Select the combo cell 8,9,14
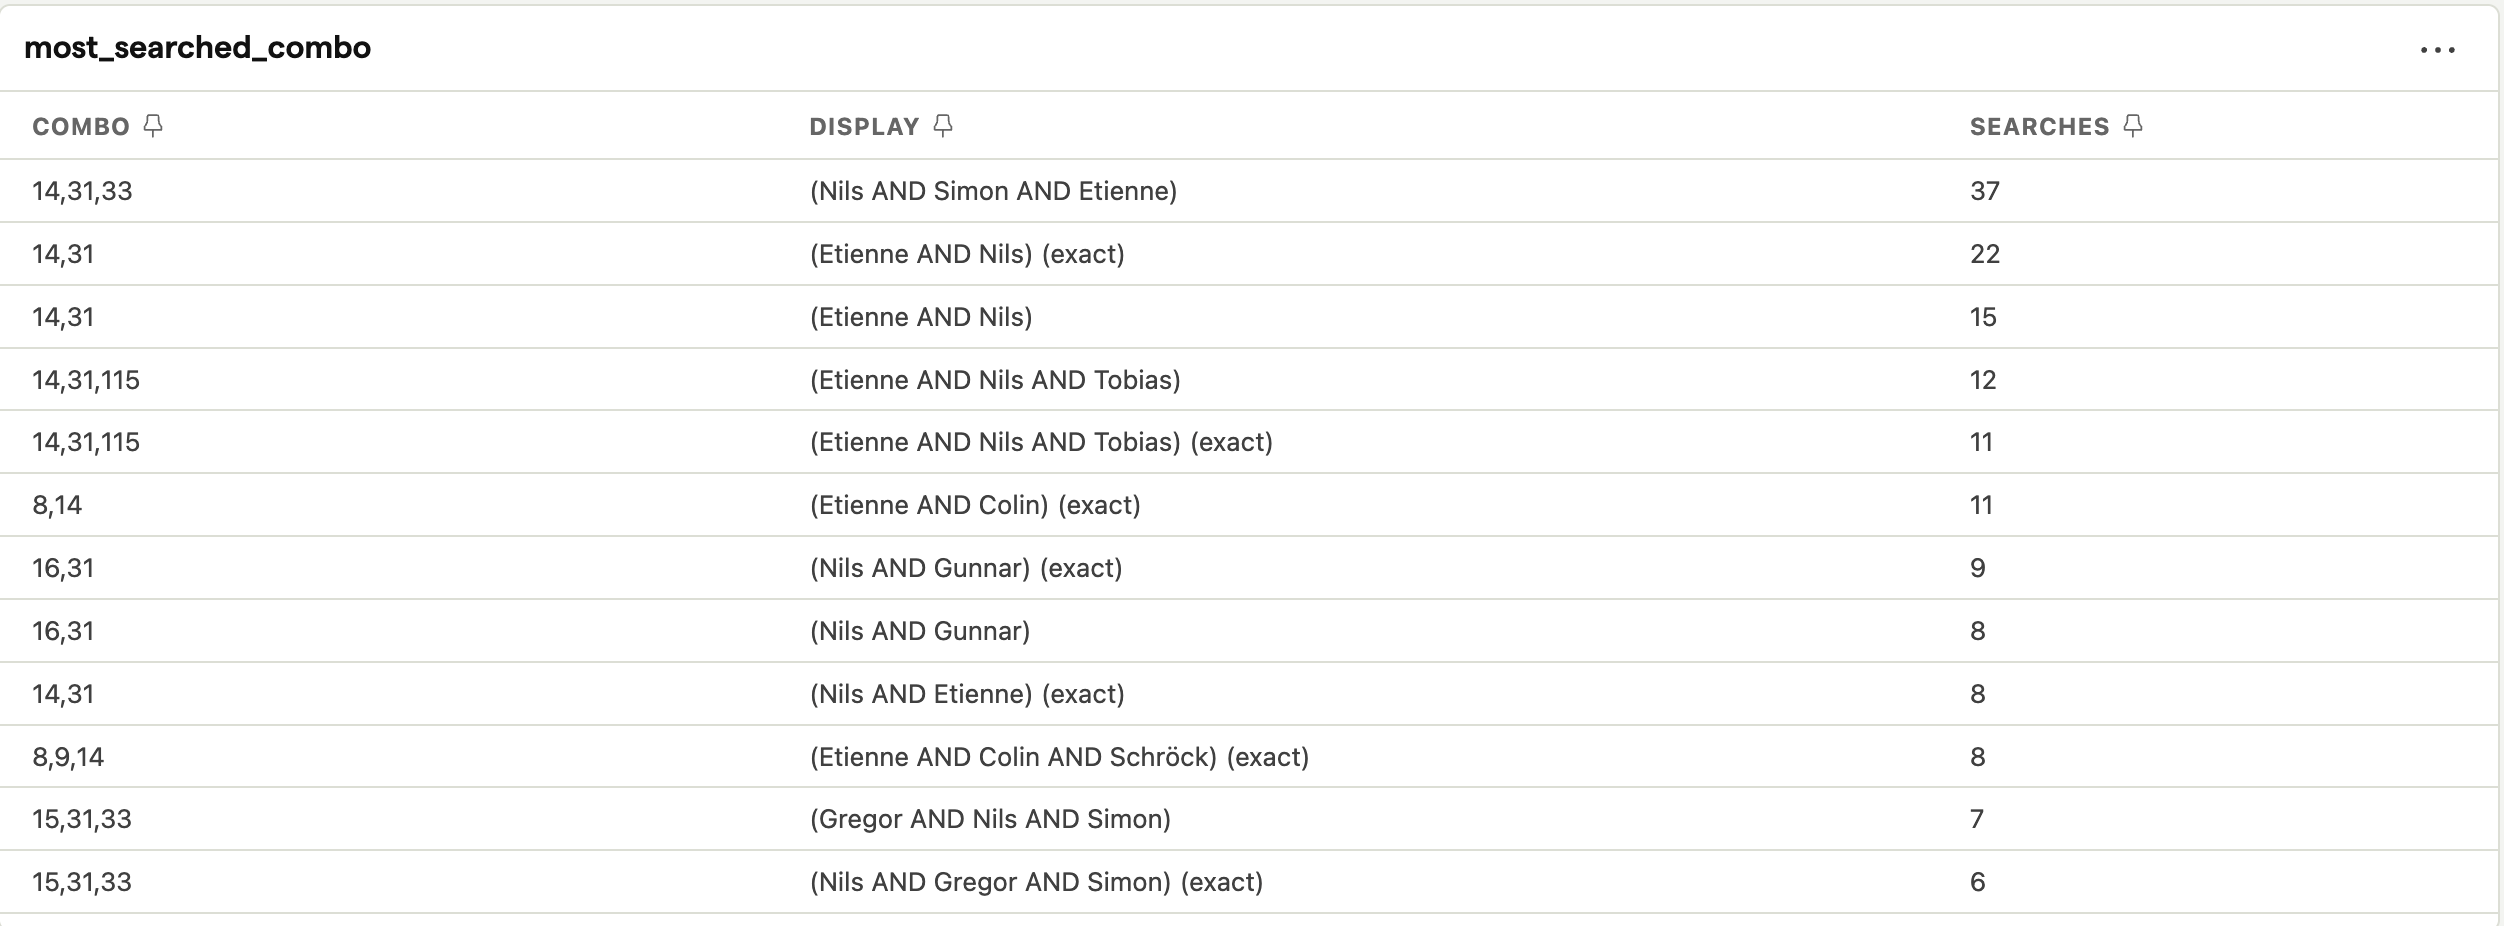This screenshot has width=2504, height=926. [68, 757]
